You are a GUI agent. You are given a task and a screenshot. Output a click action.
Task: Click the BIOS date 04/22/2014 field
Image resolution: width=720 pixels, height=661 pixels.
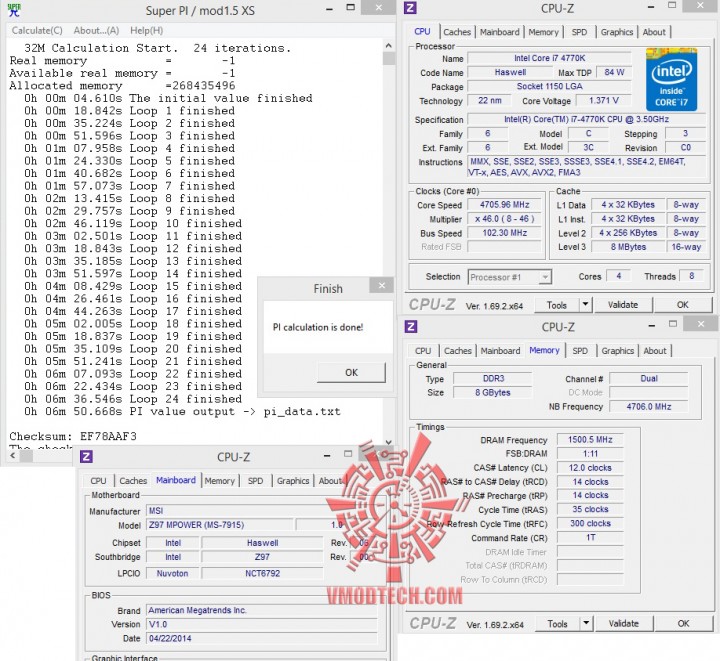262,639
